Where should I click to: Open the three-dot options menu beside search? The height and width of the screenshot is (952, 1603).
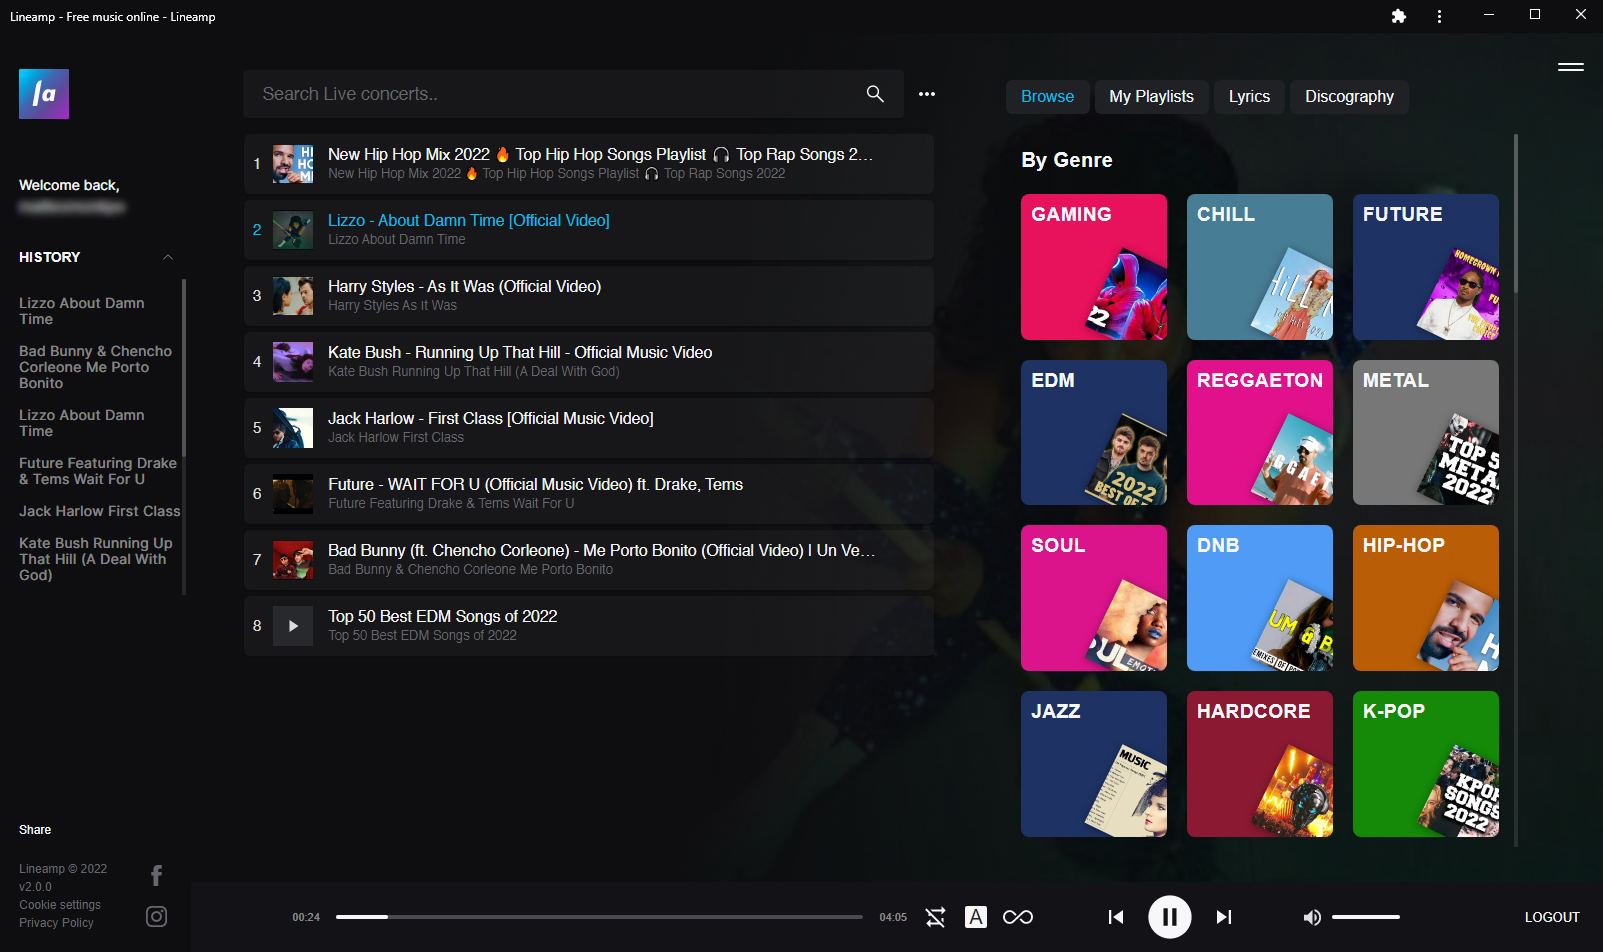click(x=927, y=94)
